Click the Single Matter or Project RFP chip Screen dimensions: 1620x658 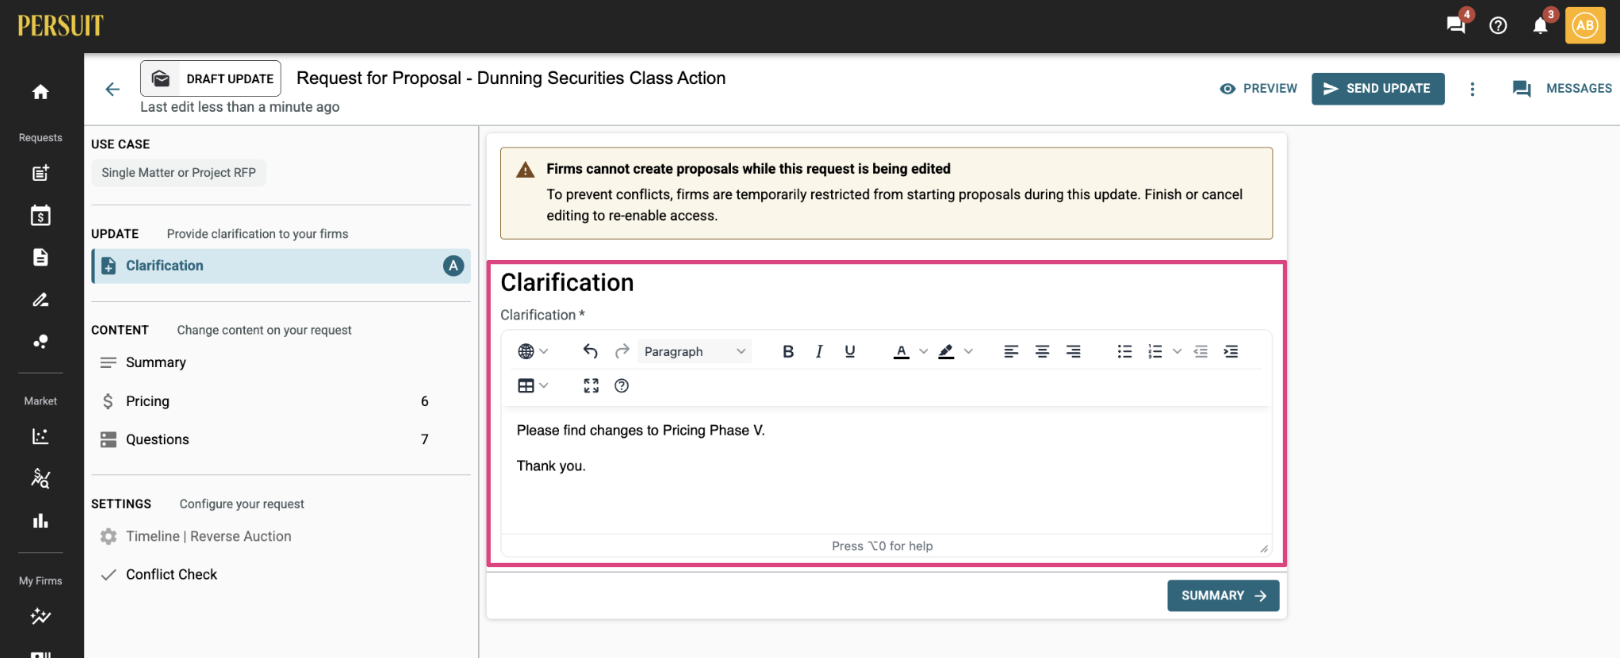(x=179, y=173)
